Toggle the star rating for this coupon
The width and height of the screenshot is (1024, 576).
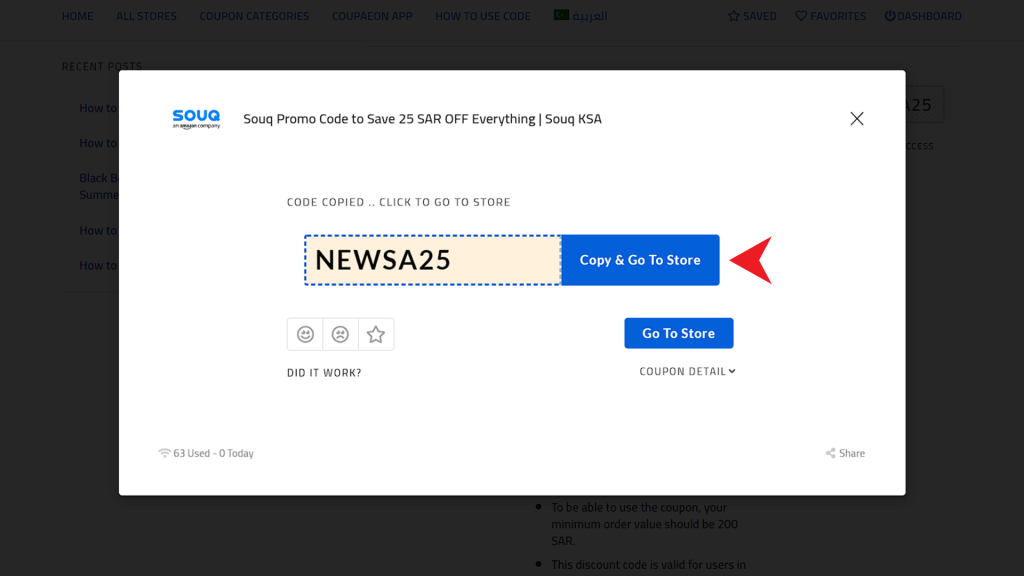(x=376, y=334)
